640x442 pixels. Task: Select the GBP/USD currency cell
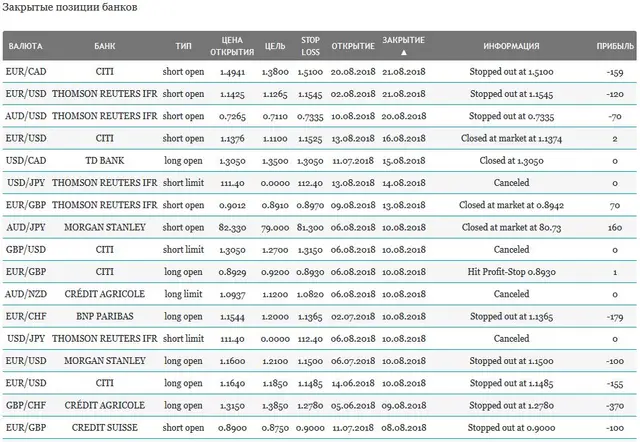pos(26,249)
